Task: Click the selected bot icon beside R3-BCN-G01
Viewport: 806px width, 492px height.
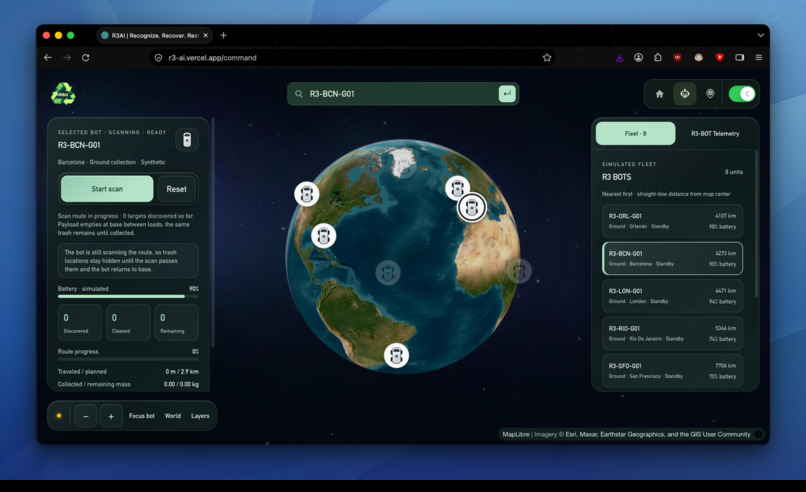Action: [x=187, y=139]
